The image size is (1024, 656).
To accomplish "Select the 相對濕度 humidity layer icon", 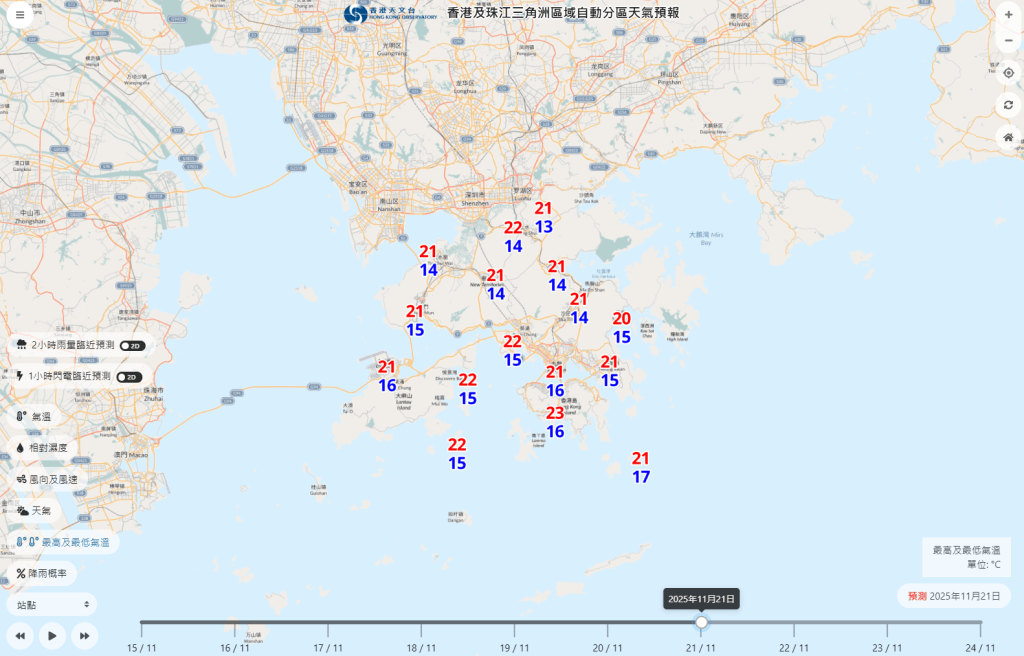I will 19,449.
